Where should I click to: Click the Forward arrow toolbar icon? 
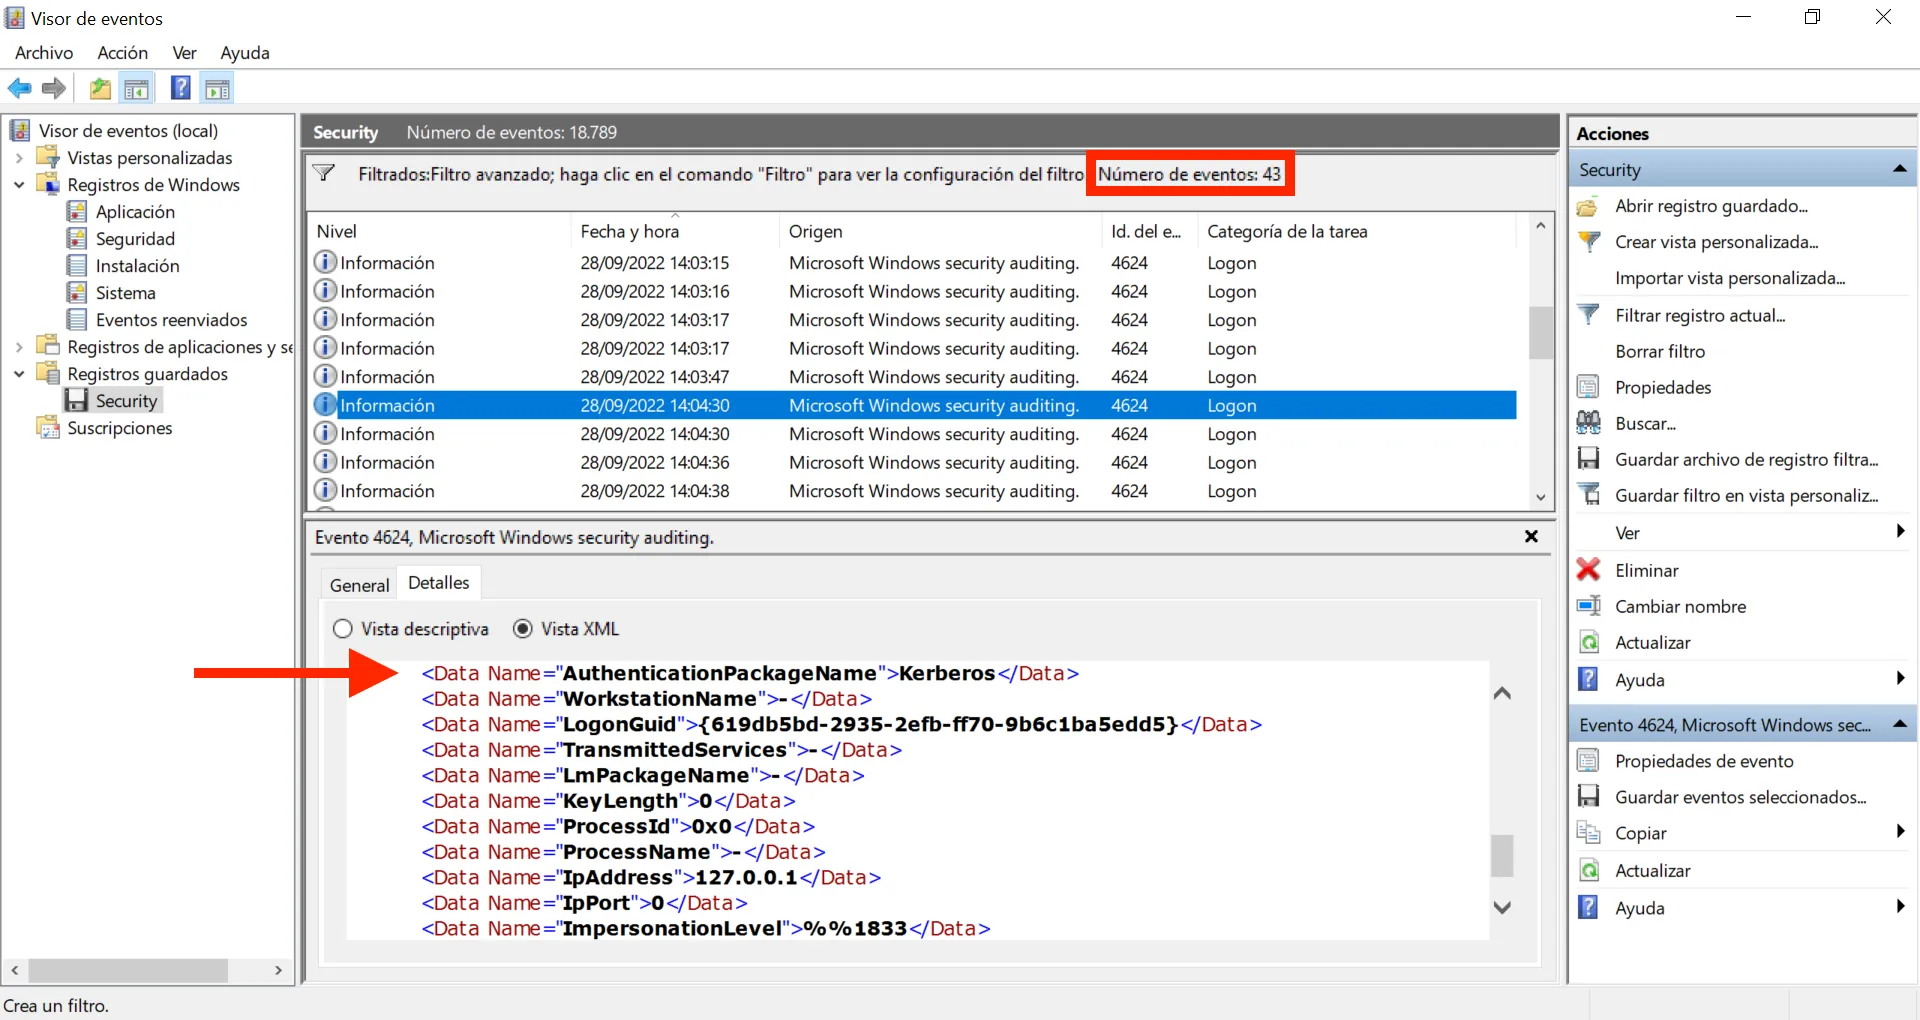(x=54, y=89)
